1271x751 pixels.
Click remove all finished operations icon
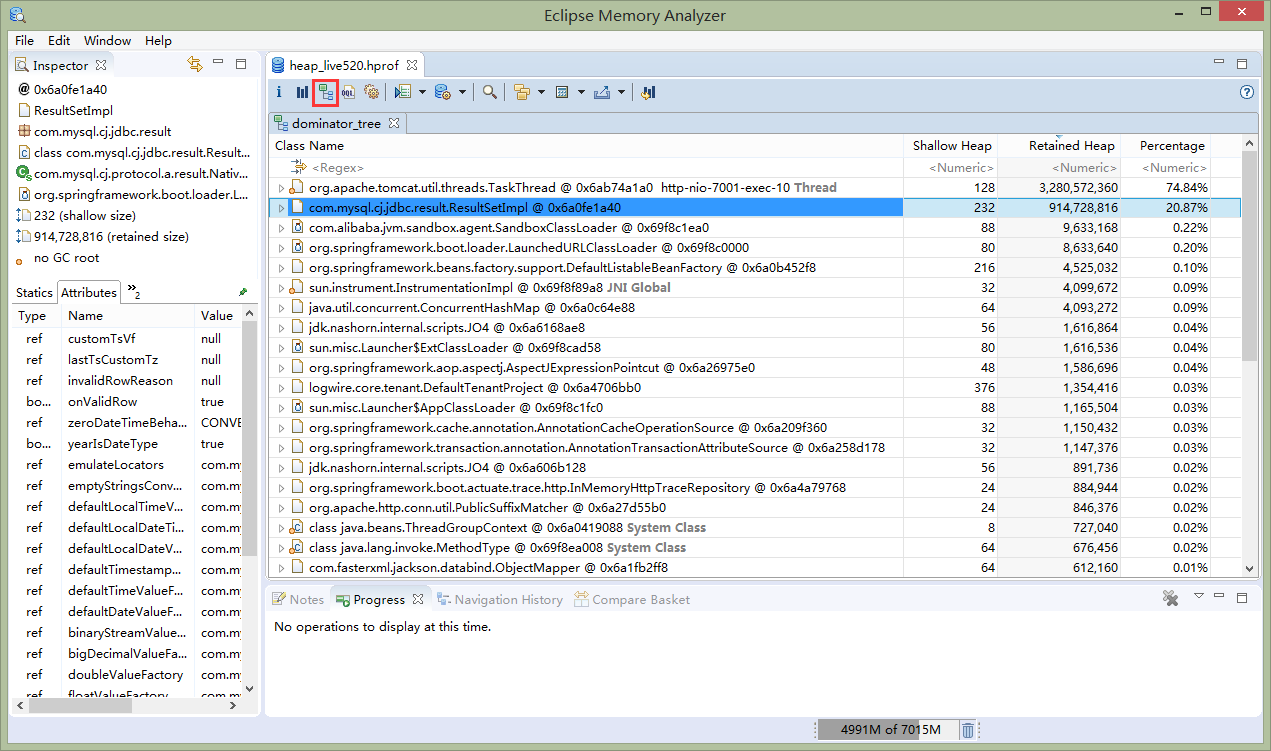click(x=1170, y=598)
